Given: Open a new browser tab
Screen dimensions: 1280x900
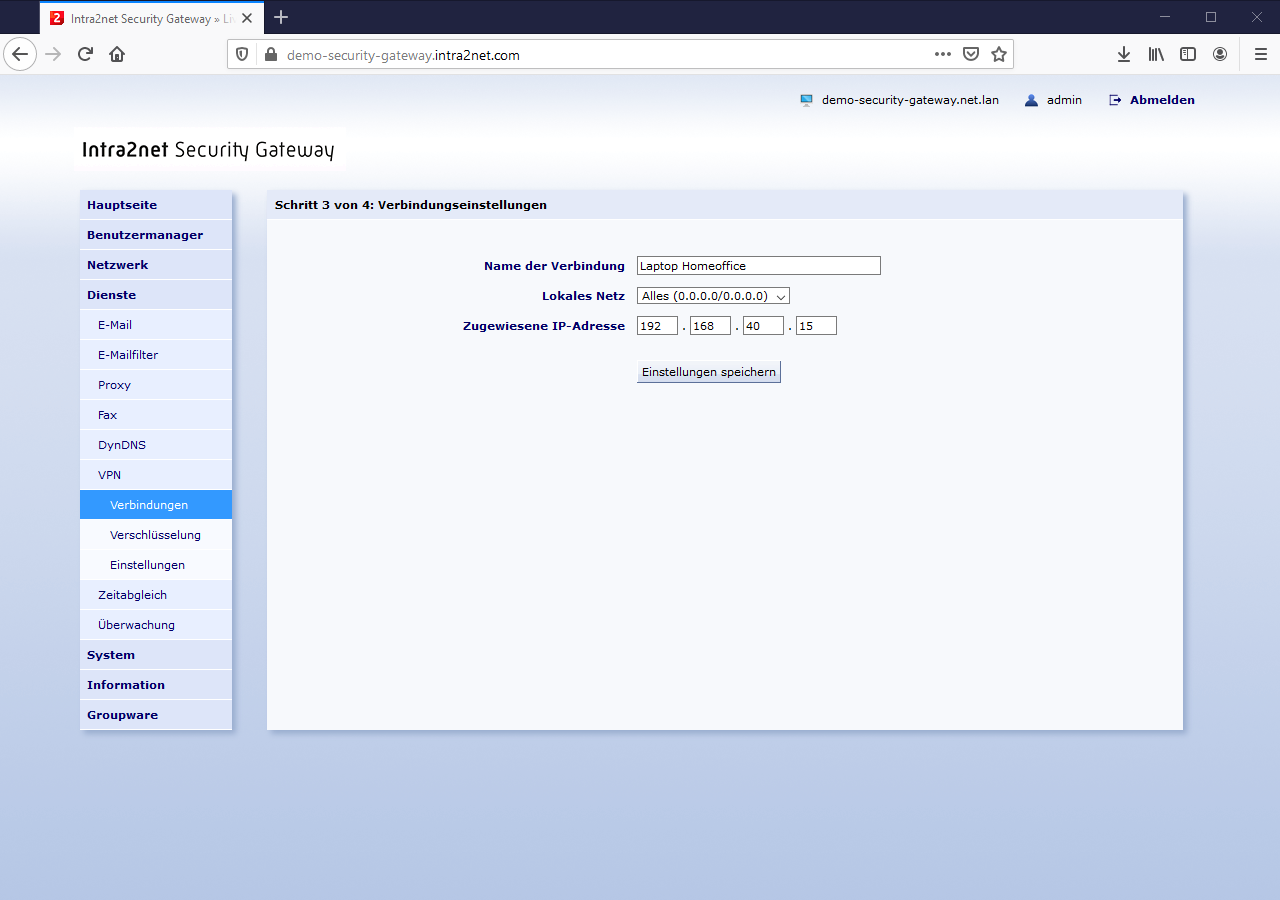Looking at the screenshot, I should (x=281, y=17).
